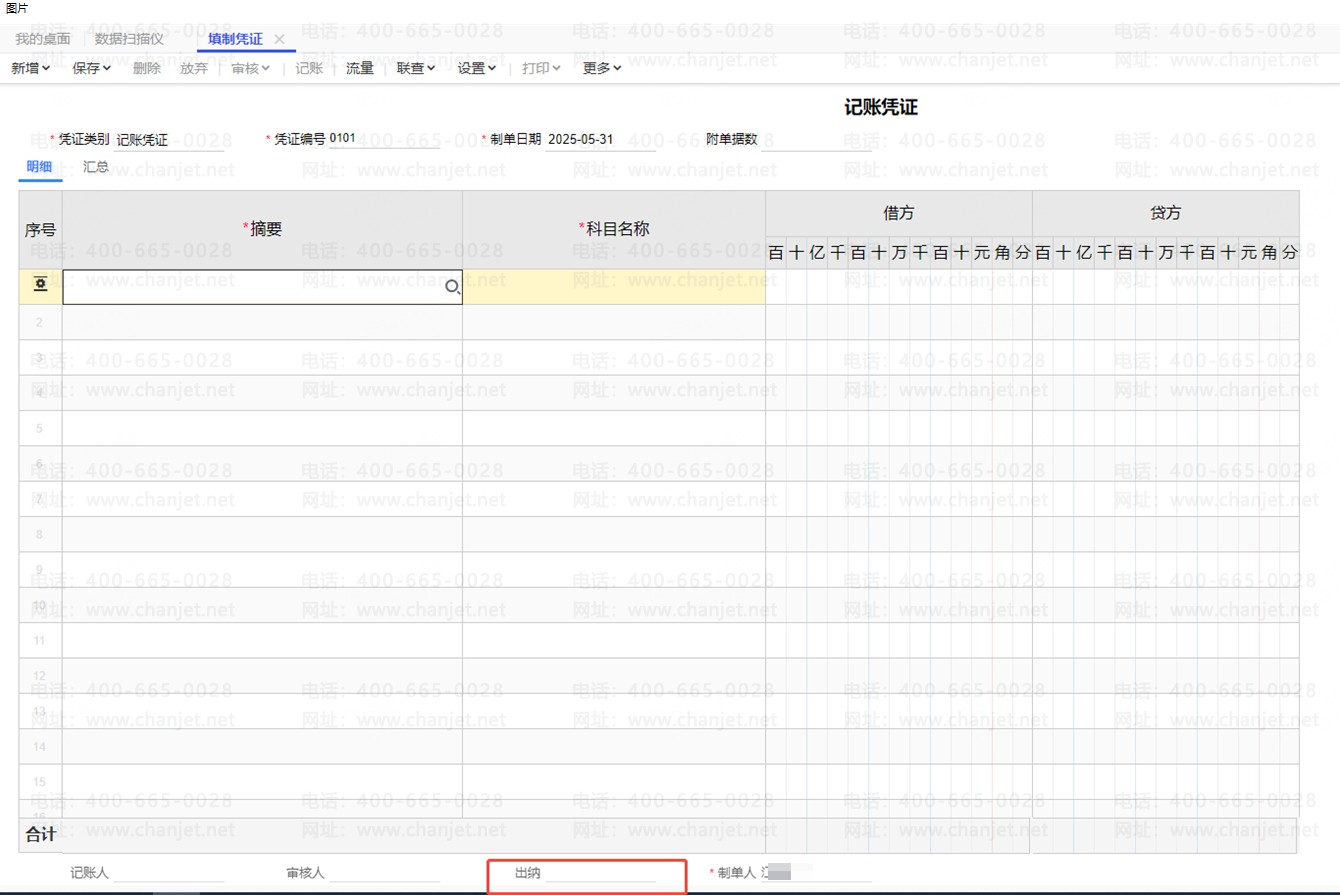The height and width of the screenshot is (895, 1340).
Task: Expand the 更多 menu
Action: (x=602, y=68)
